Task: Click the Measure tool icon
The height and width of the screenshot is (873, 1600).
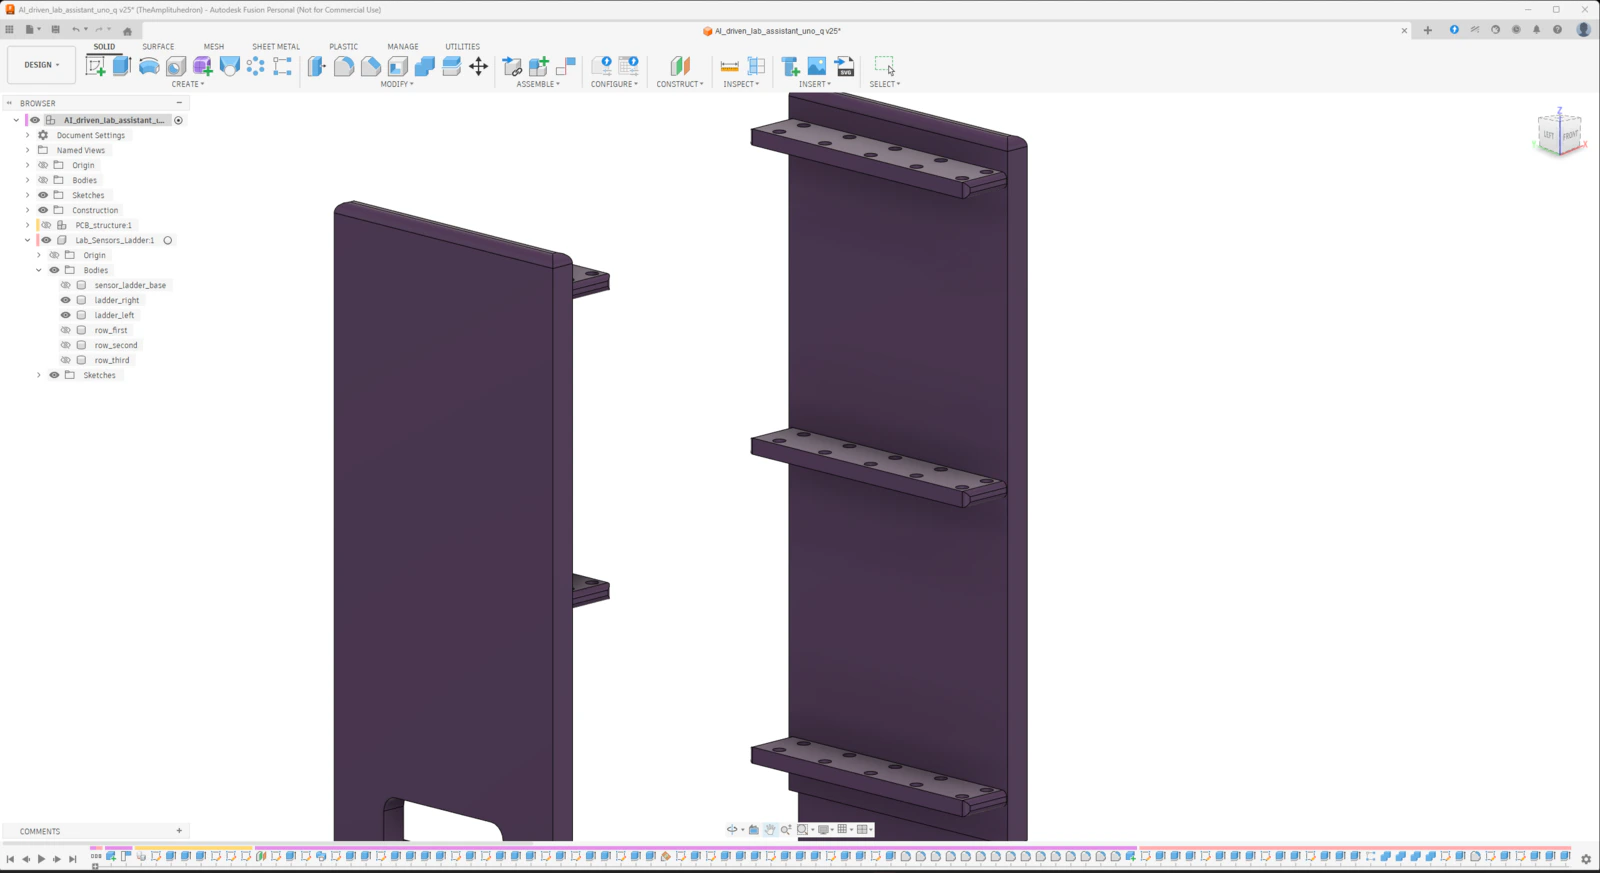Action: pyautogui.click(x=730, y=66)
